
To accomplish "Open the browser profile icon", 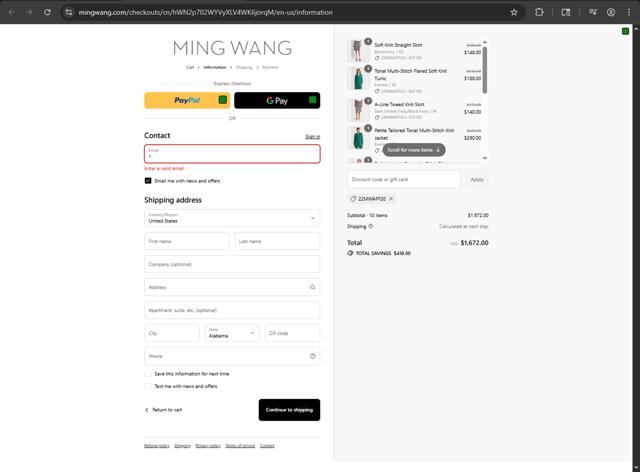I will 611,12.
